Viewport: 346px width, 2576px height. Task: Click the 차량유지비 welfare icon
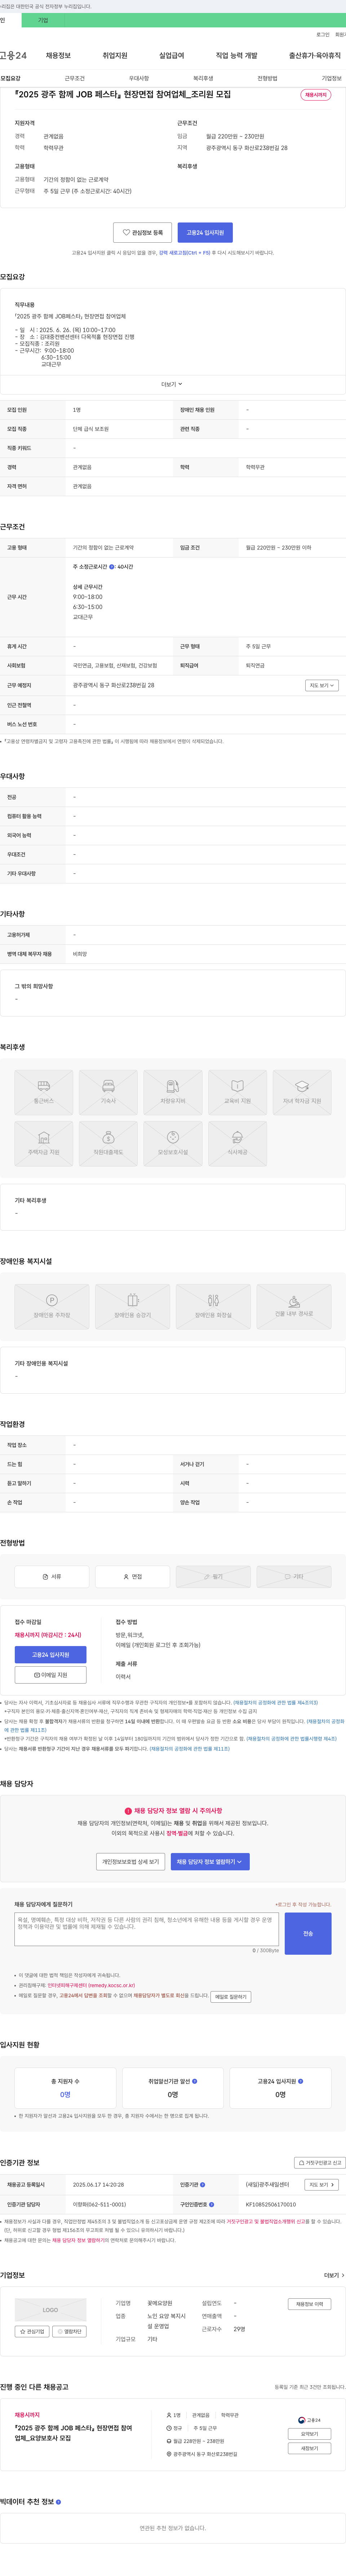(x=173, y=1092)
